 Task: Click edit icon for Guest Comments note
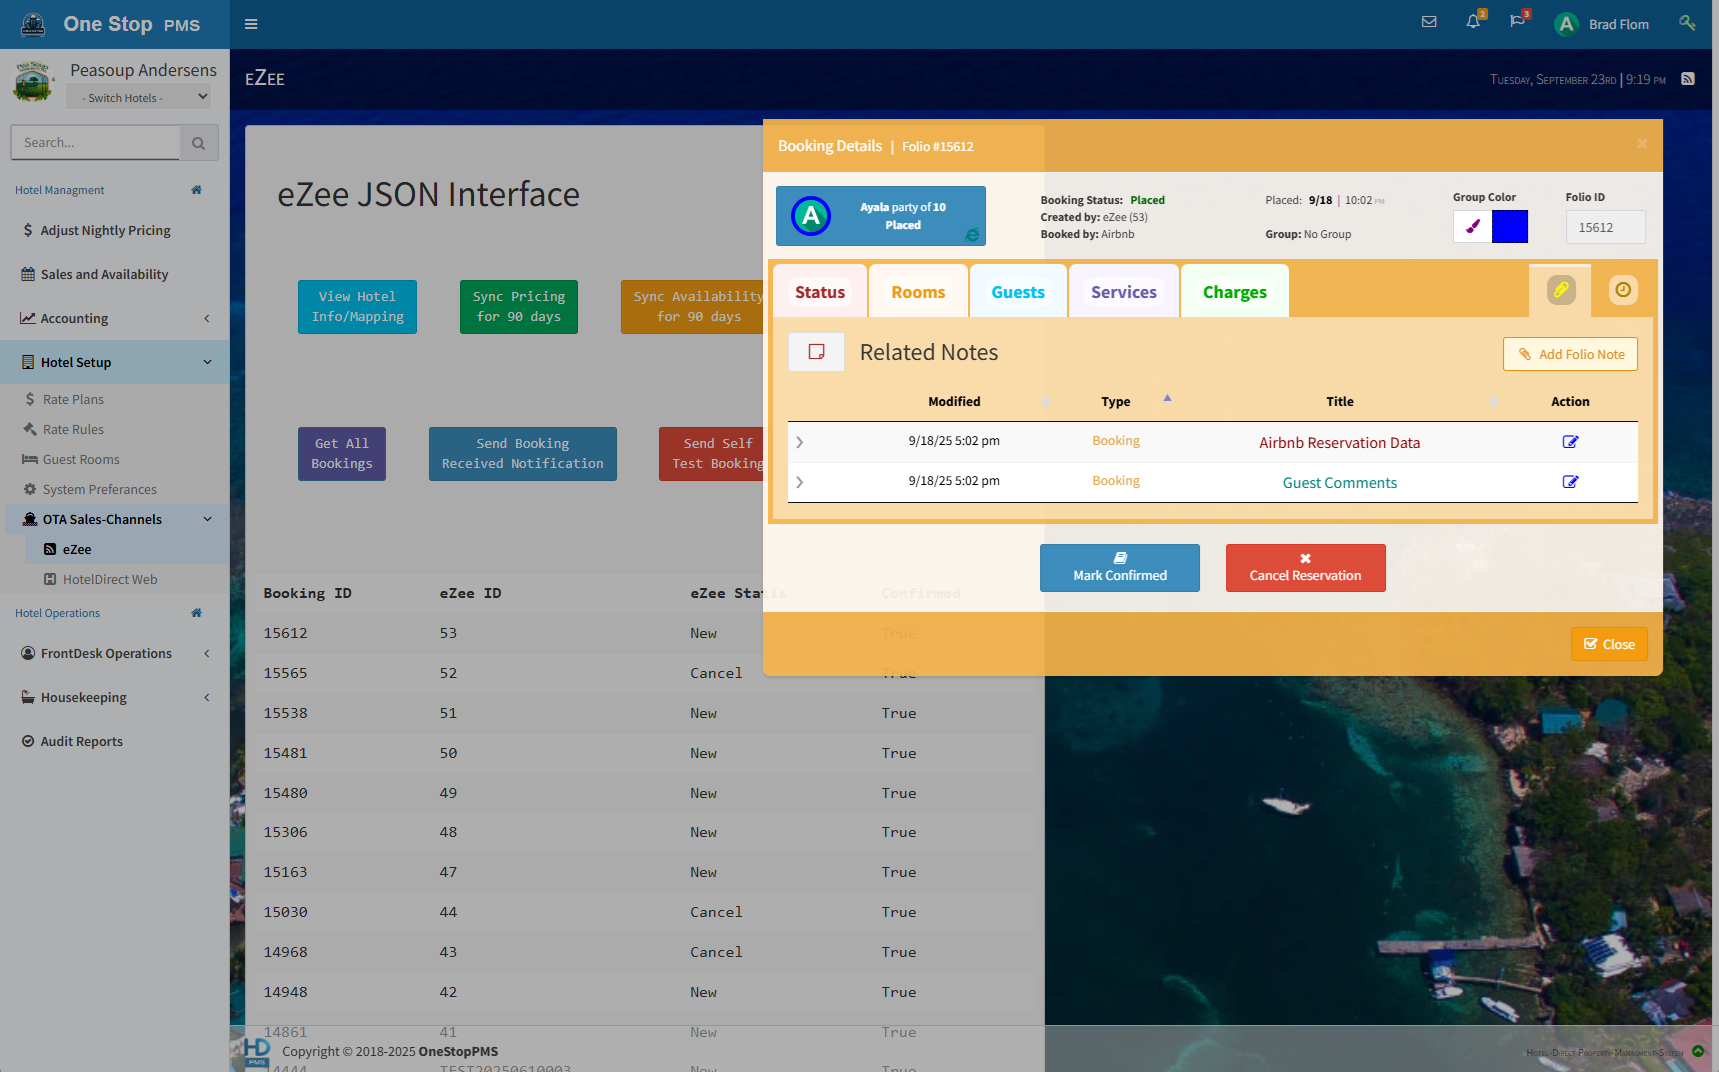pos(1570,482)
